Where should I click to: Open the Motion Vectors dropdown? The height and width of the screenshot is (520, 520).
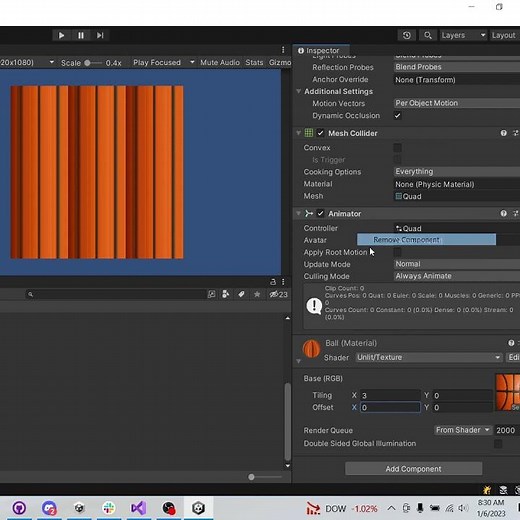click(x=457, y=103)
